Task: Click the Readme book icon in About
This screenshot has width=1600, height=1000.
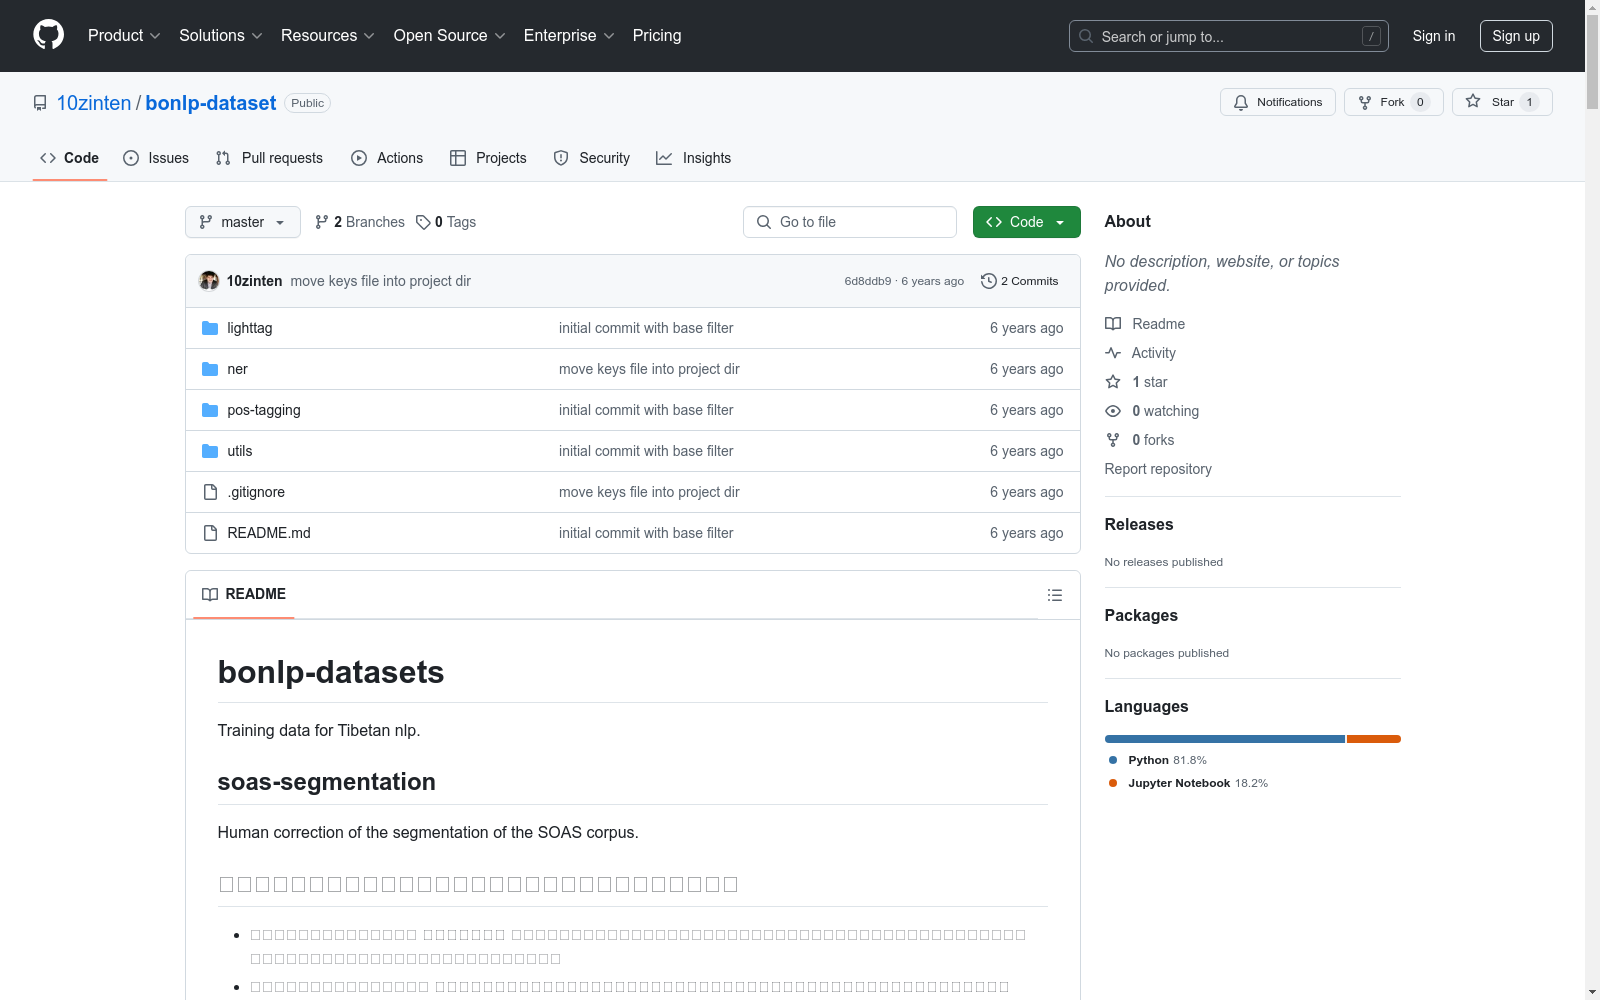Action: click(x=1113, y=324)
